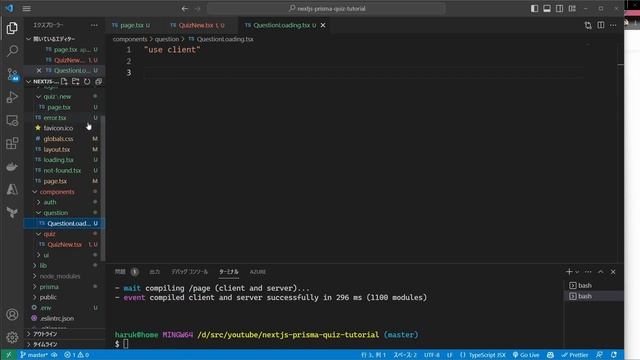
Task: Click the New File icon in explorer header
Action: [64, 81]
